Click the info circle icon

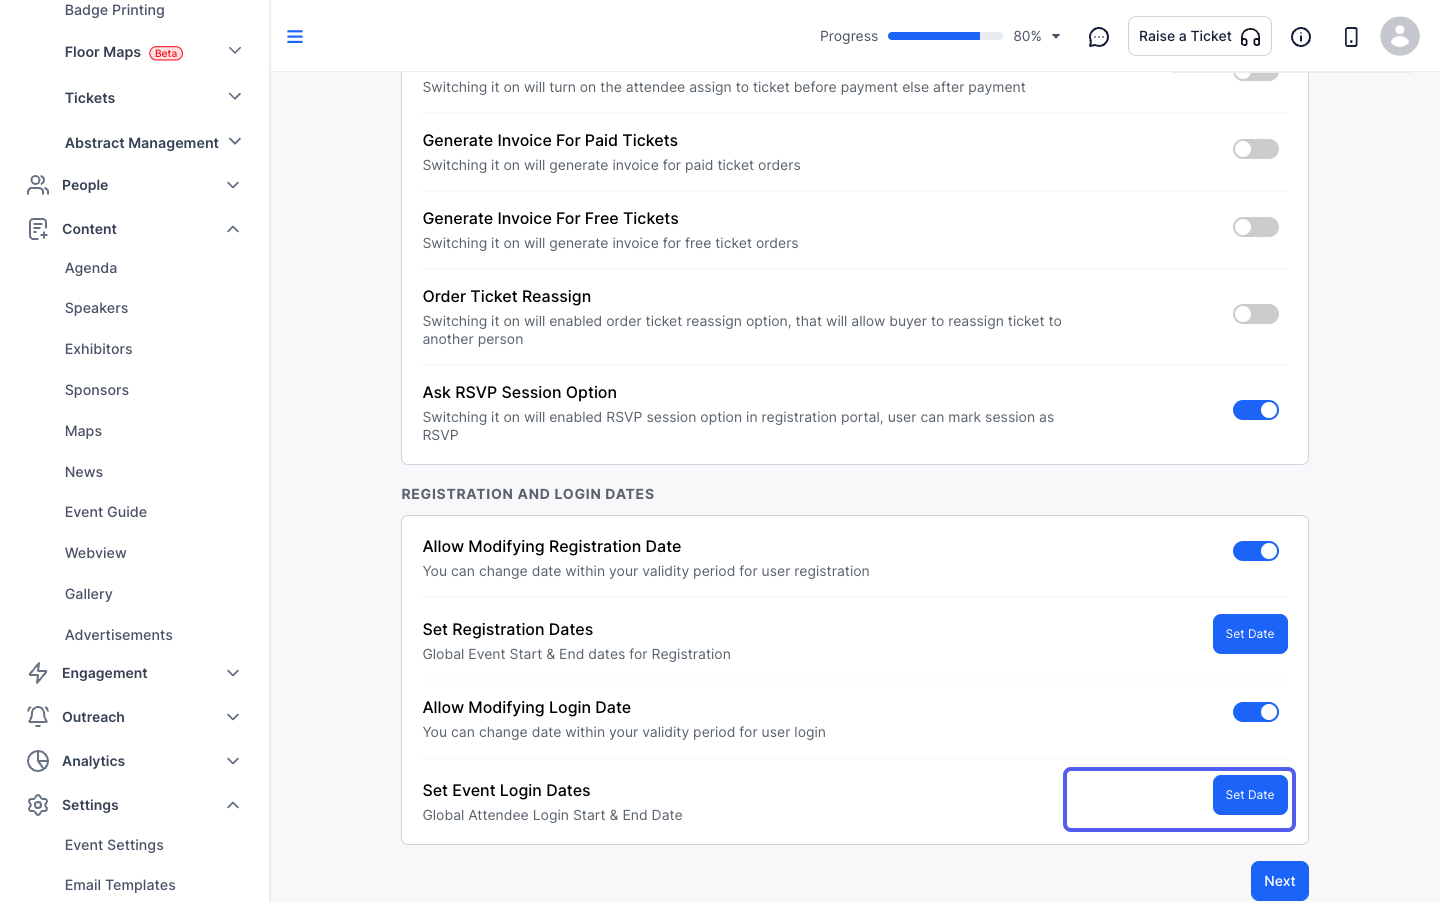pyautogui.click(x=1301, y=37)
